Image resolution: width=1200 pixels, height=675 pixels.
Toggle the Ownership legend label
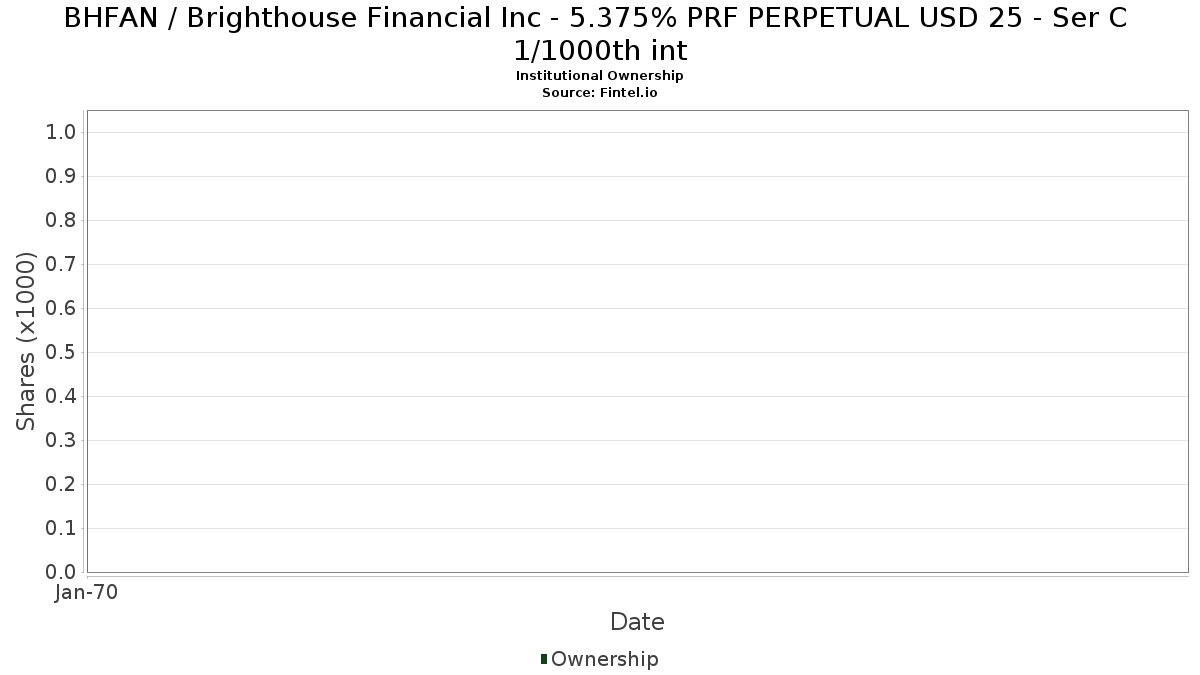click(x=604, y=659)
